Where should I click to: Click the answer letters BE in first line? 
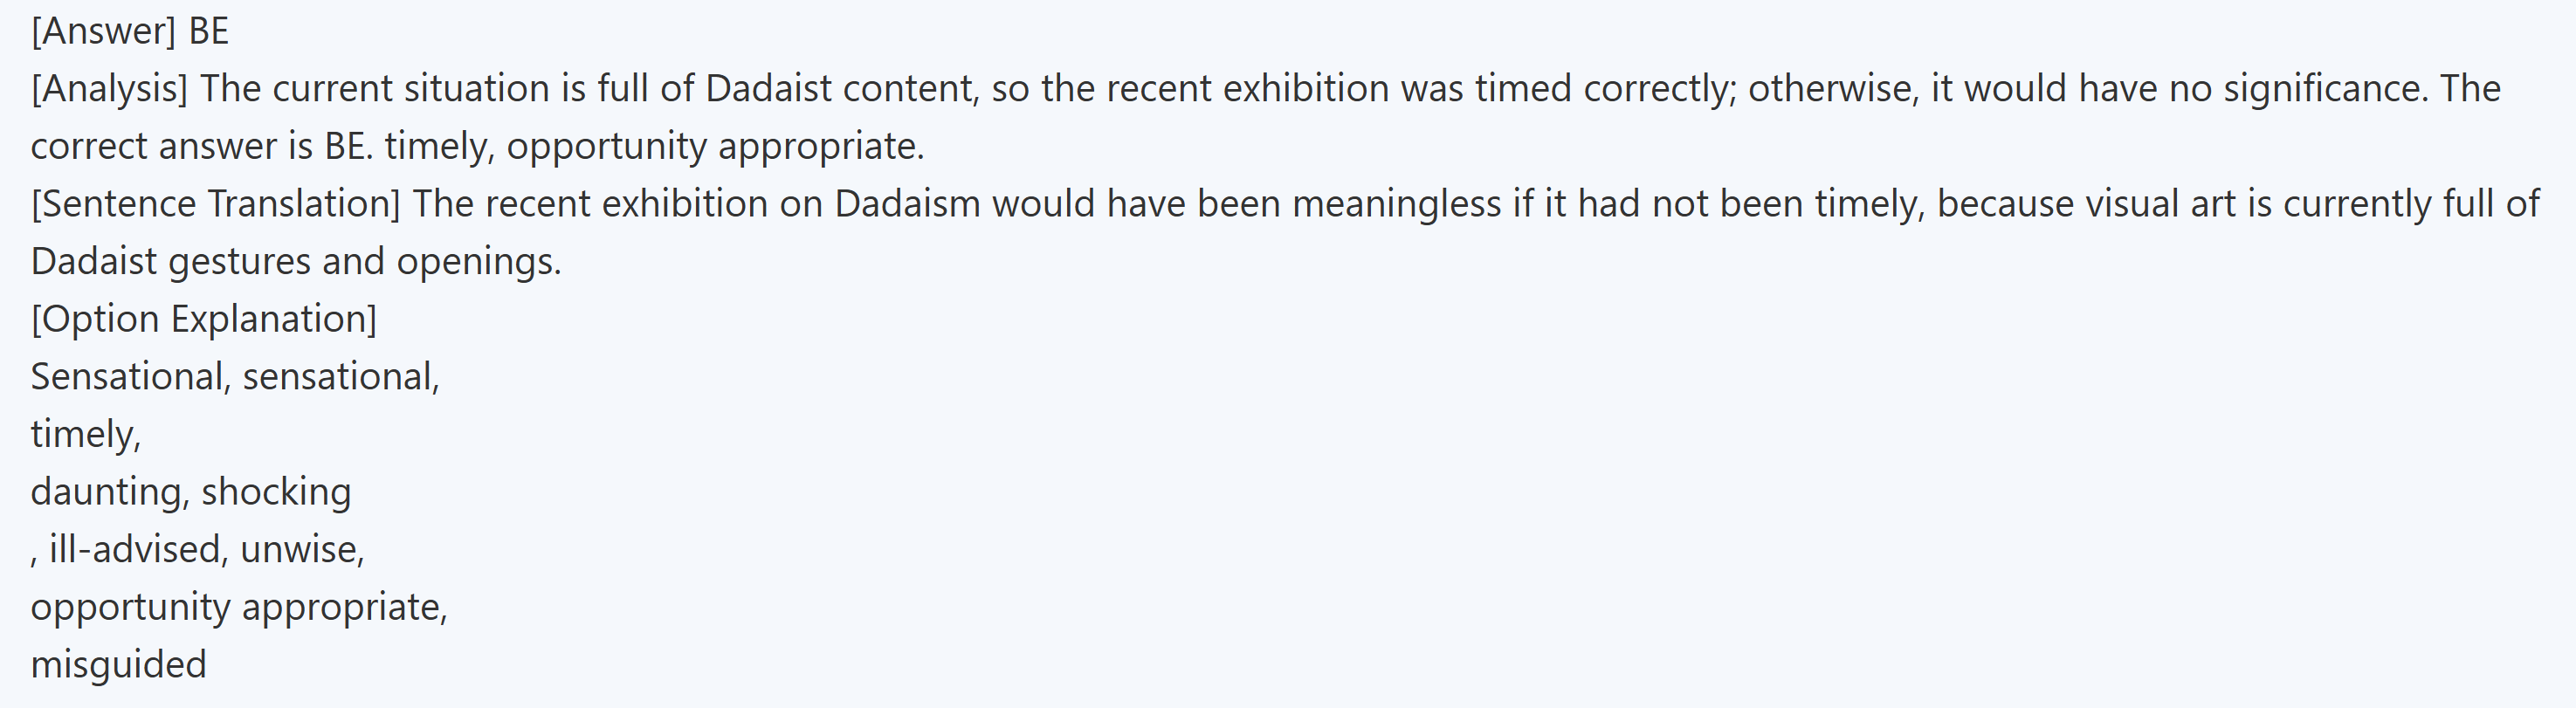tap(208, 32)
